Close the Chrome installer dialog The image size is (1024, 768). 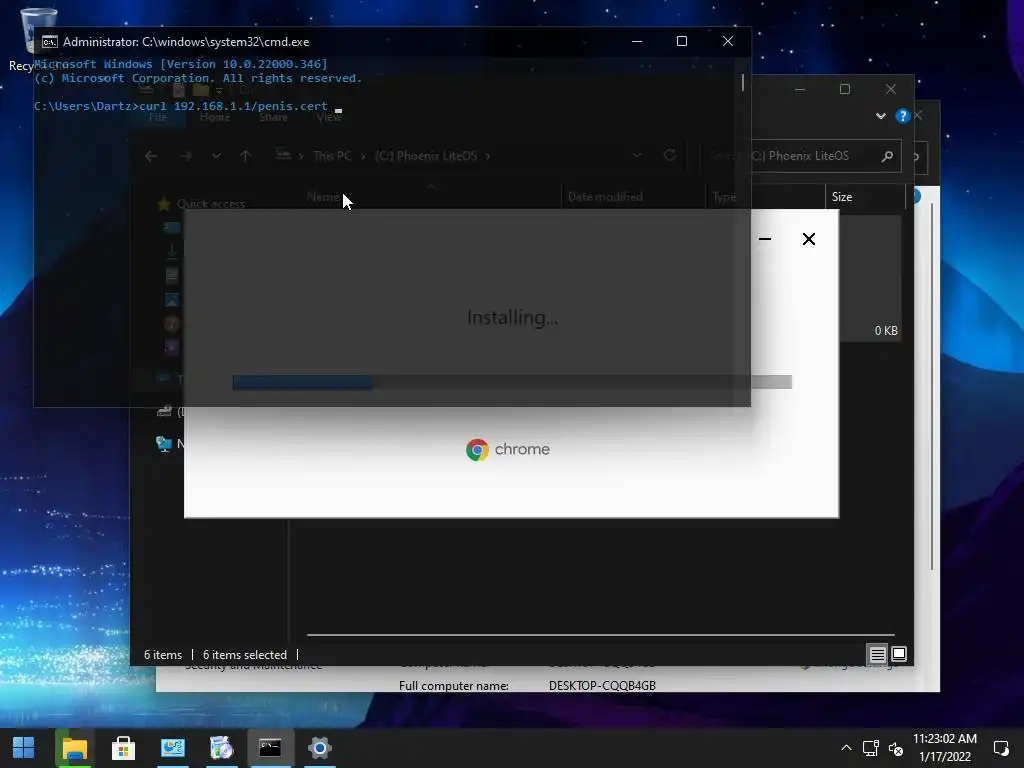coord(808,239)
